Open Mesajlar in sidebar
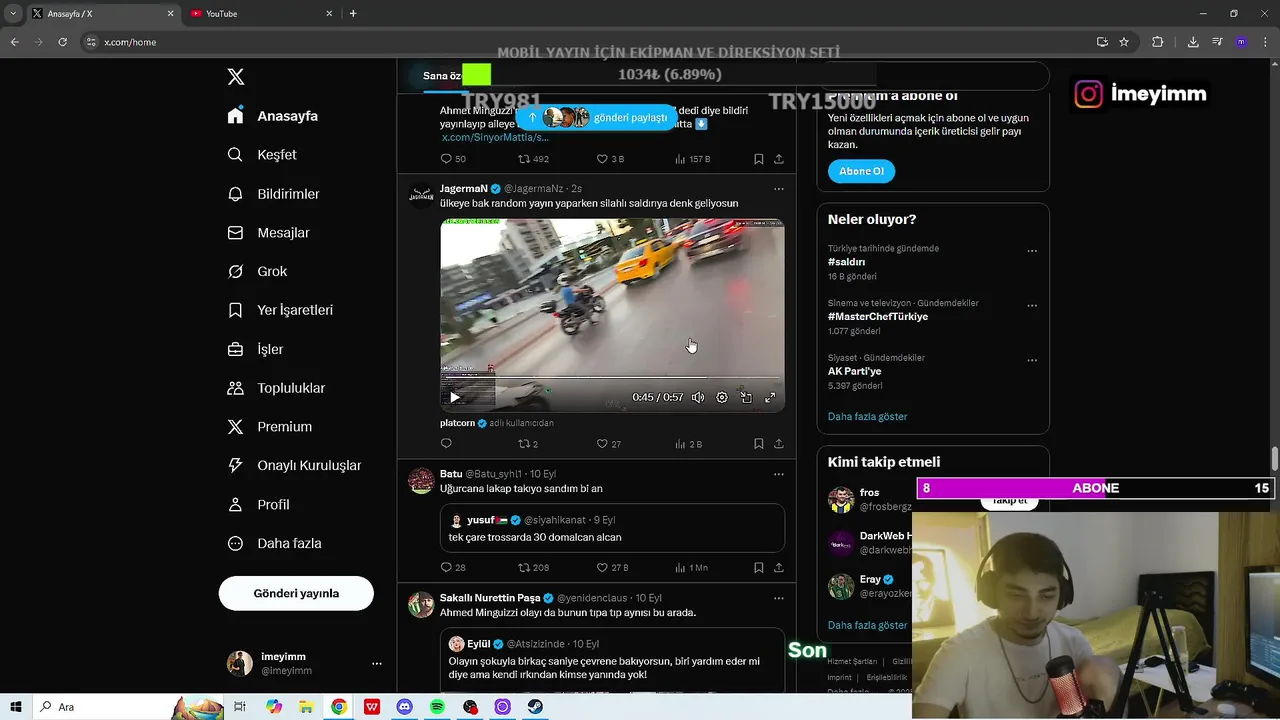The image size is (1280, 720). click(x=268, y=233)
